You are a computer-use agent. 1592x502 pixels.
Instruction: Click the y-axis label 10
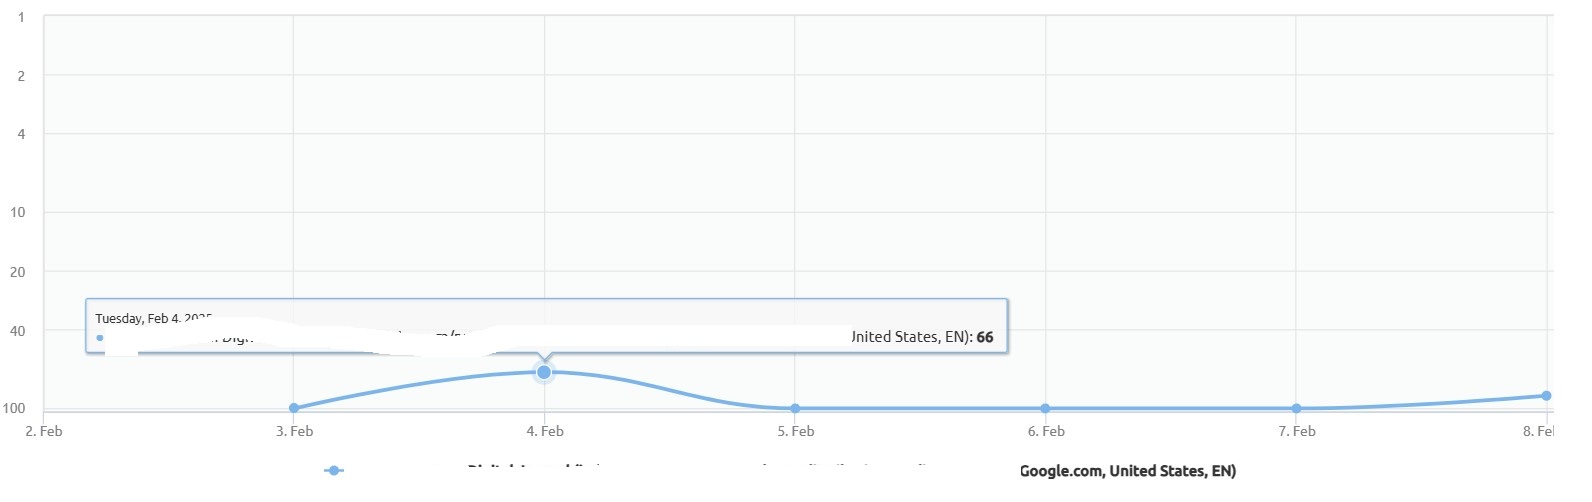tap(17, 212)
